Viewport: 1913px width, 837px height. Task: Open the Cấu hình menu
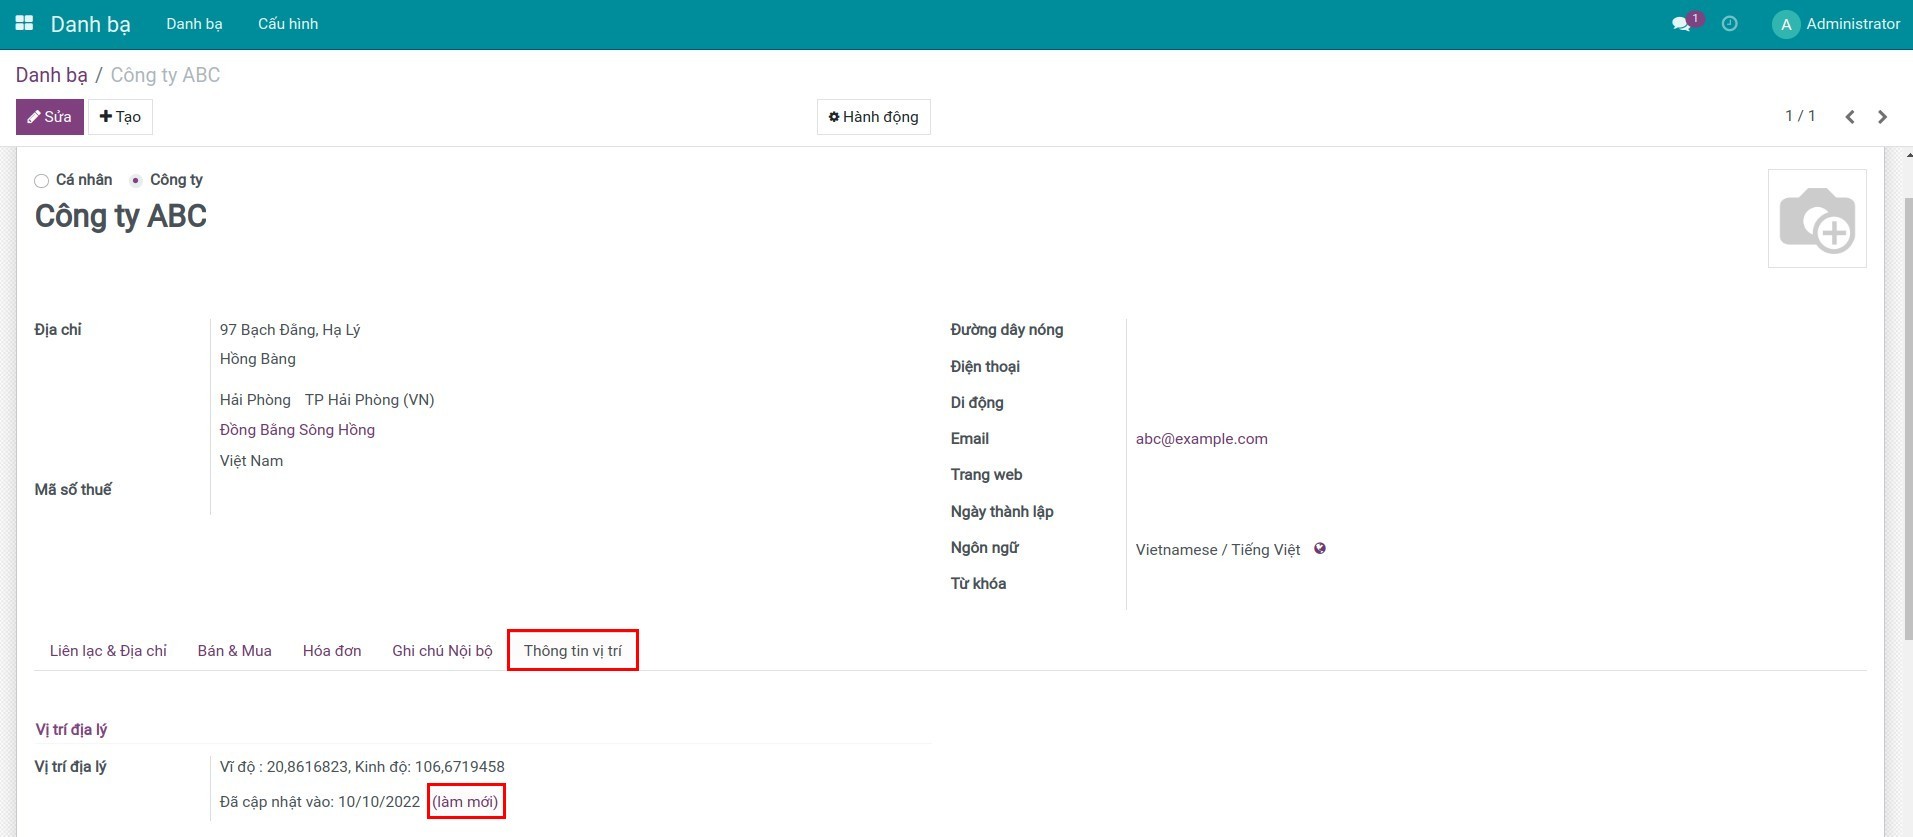288,24
